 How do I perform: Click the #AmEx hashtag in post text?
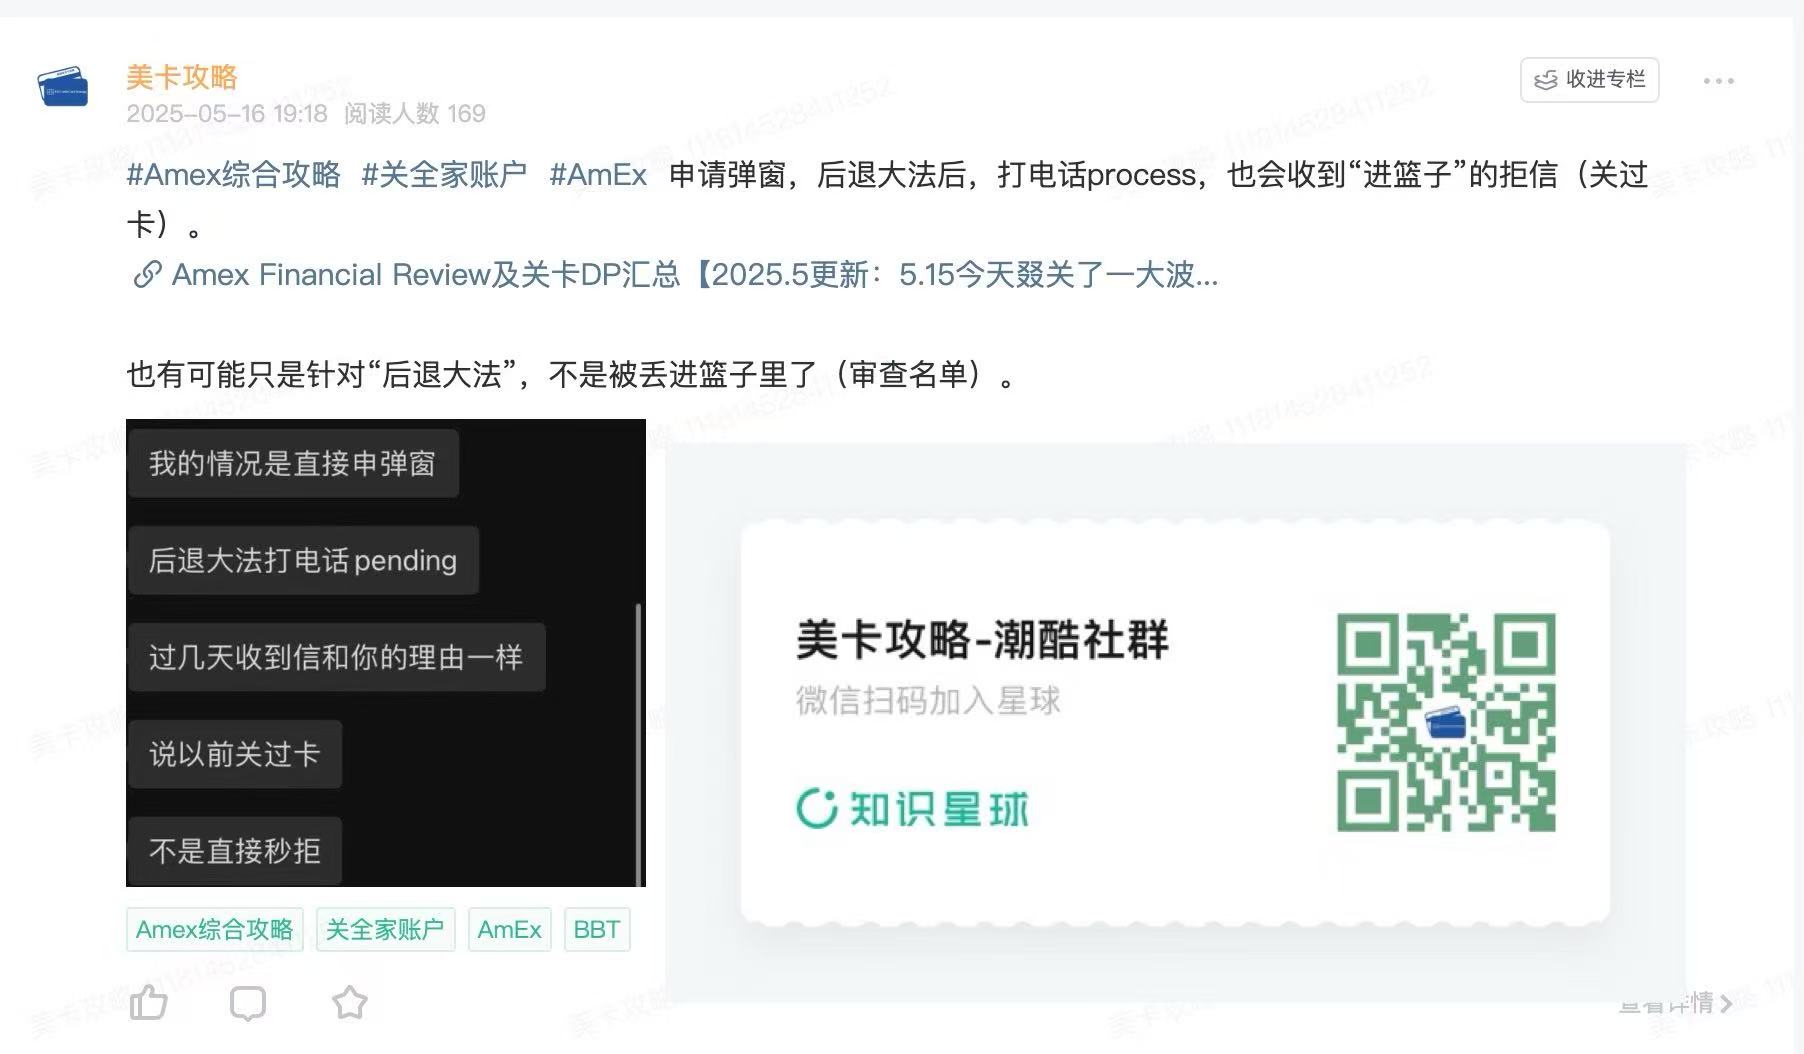coord(598,175)
